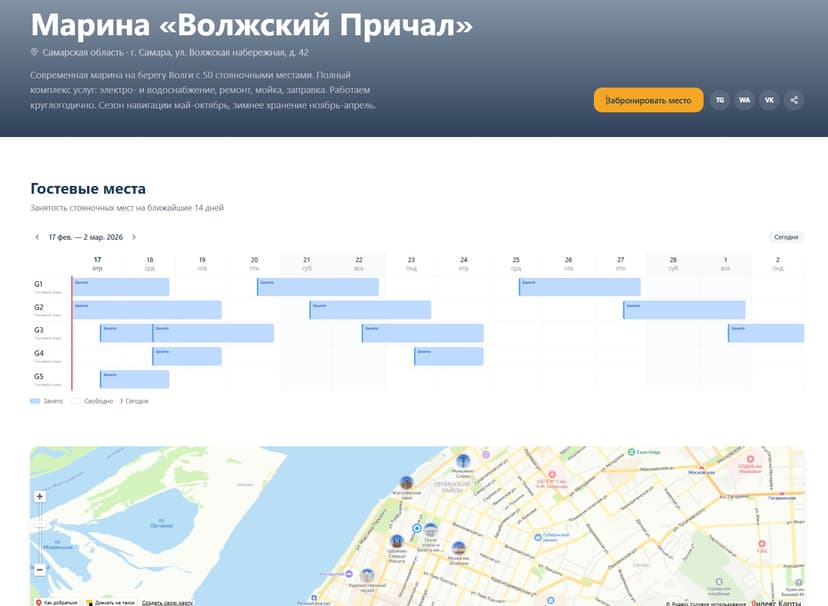Toggle the Занято legend item

click(52, 400)
